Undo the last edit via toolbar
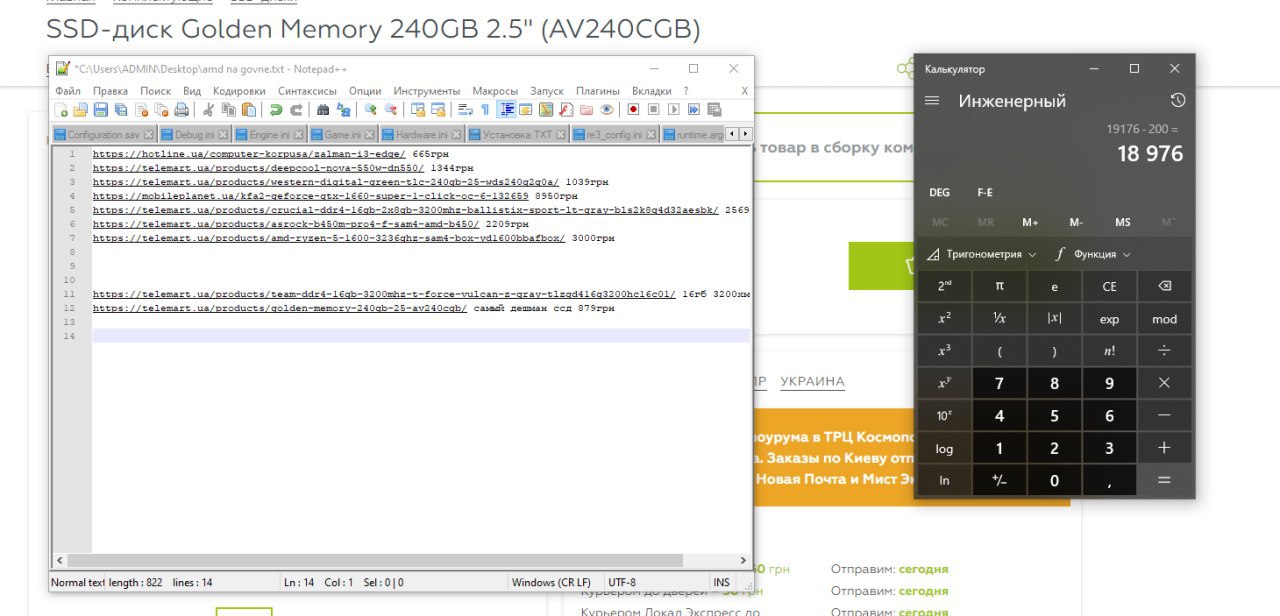Image resolution: width=1280 pixels, height=616 pixels. 276,110
